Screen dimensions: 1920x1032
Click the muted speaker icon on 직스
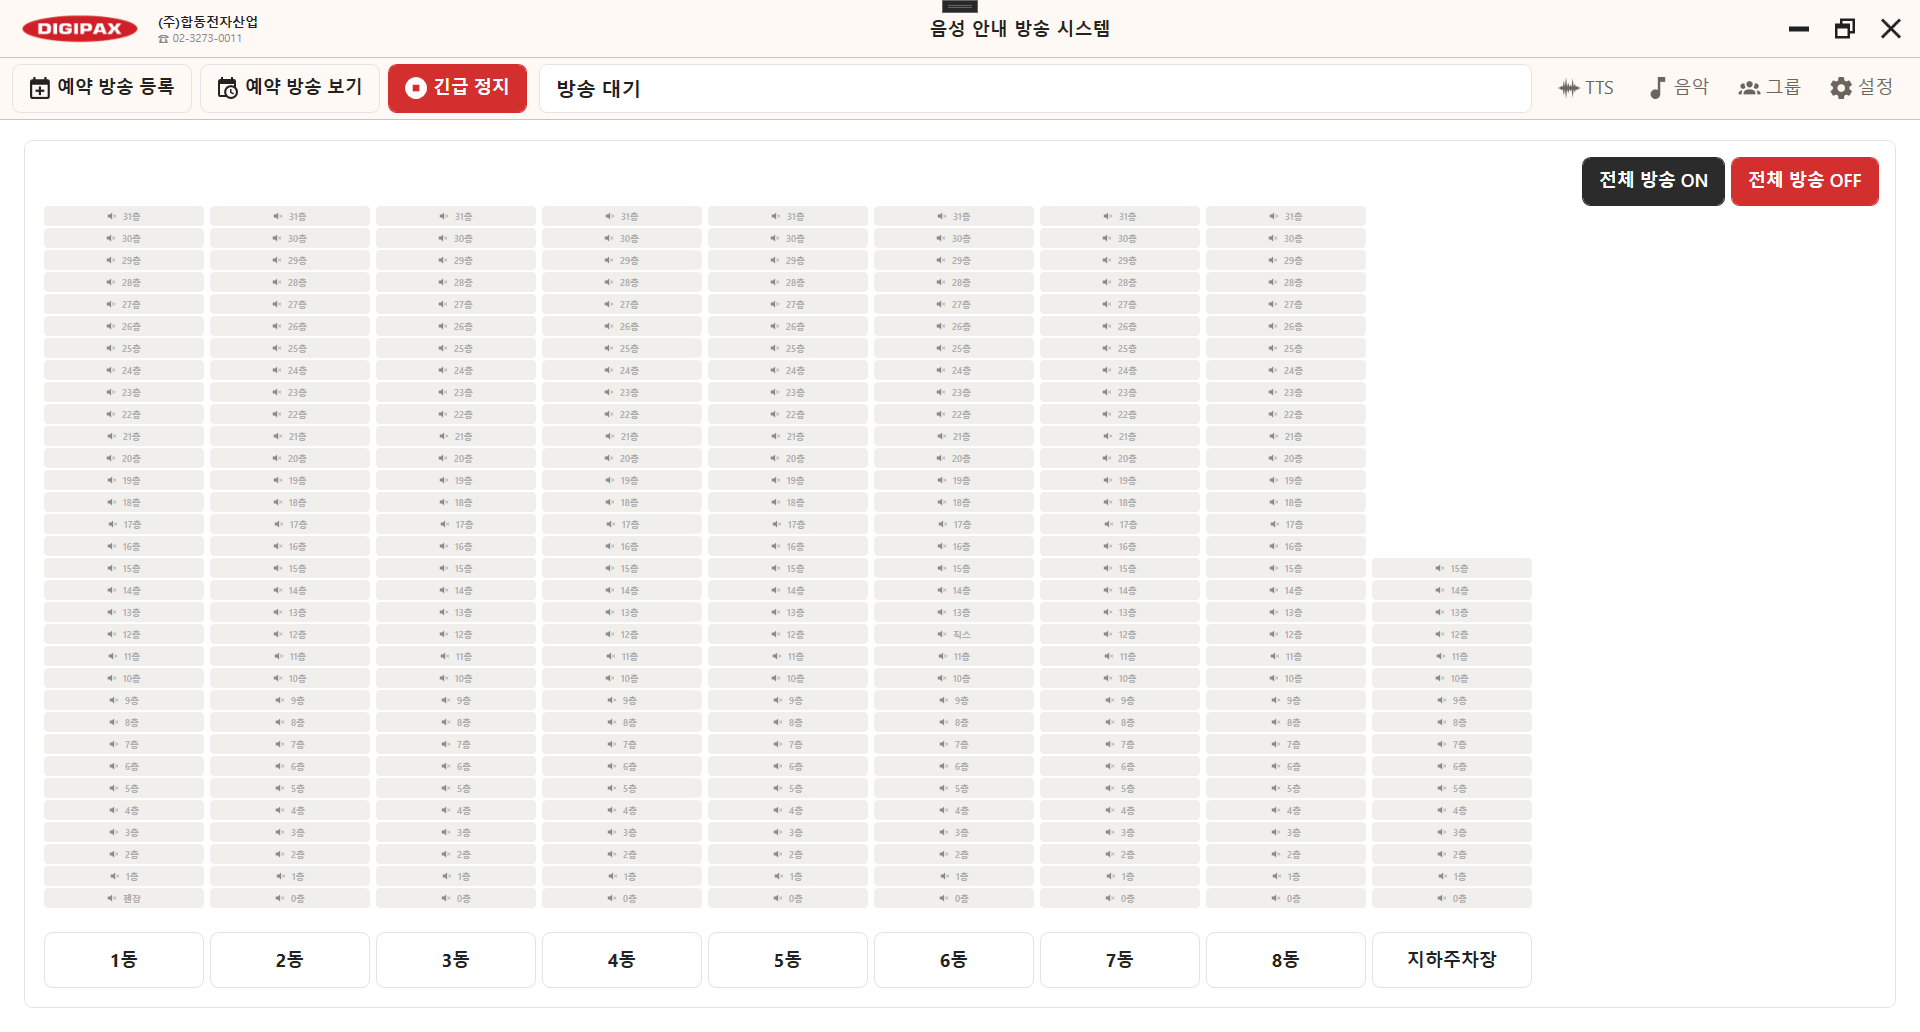(942, 634)
